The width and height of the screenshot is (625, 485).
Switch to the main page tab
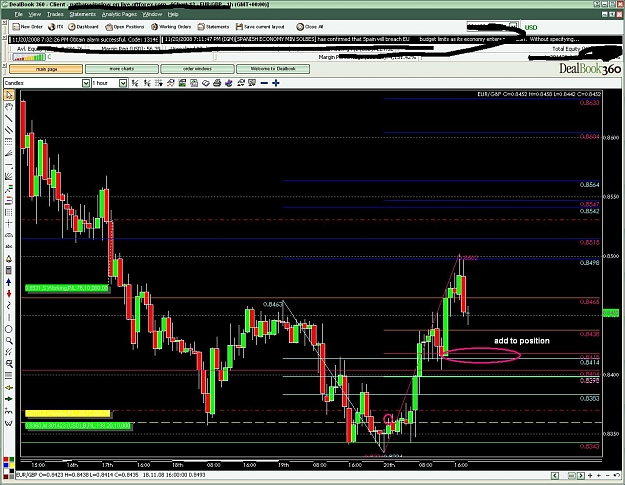coord(46,69)
